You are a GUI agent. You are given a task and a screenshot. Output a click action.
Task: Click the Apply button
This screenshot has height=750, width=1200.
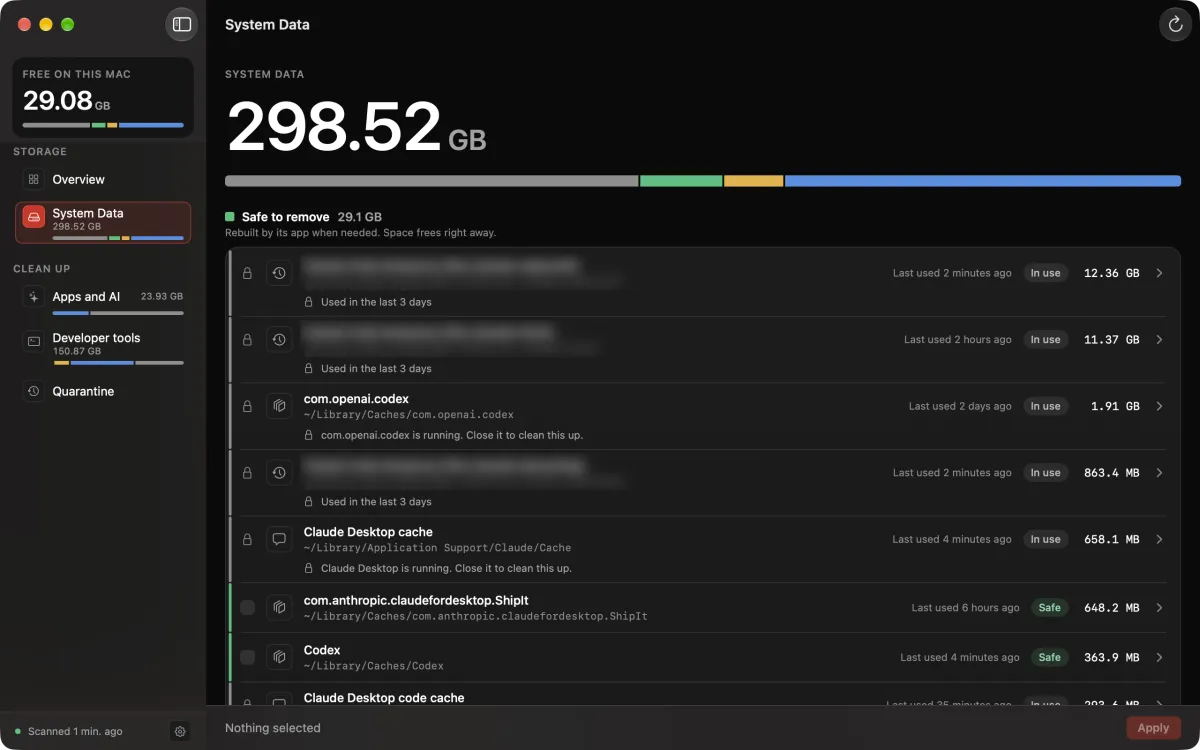[1153, 728]
